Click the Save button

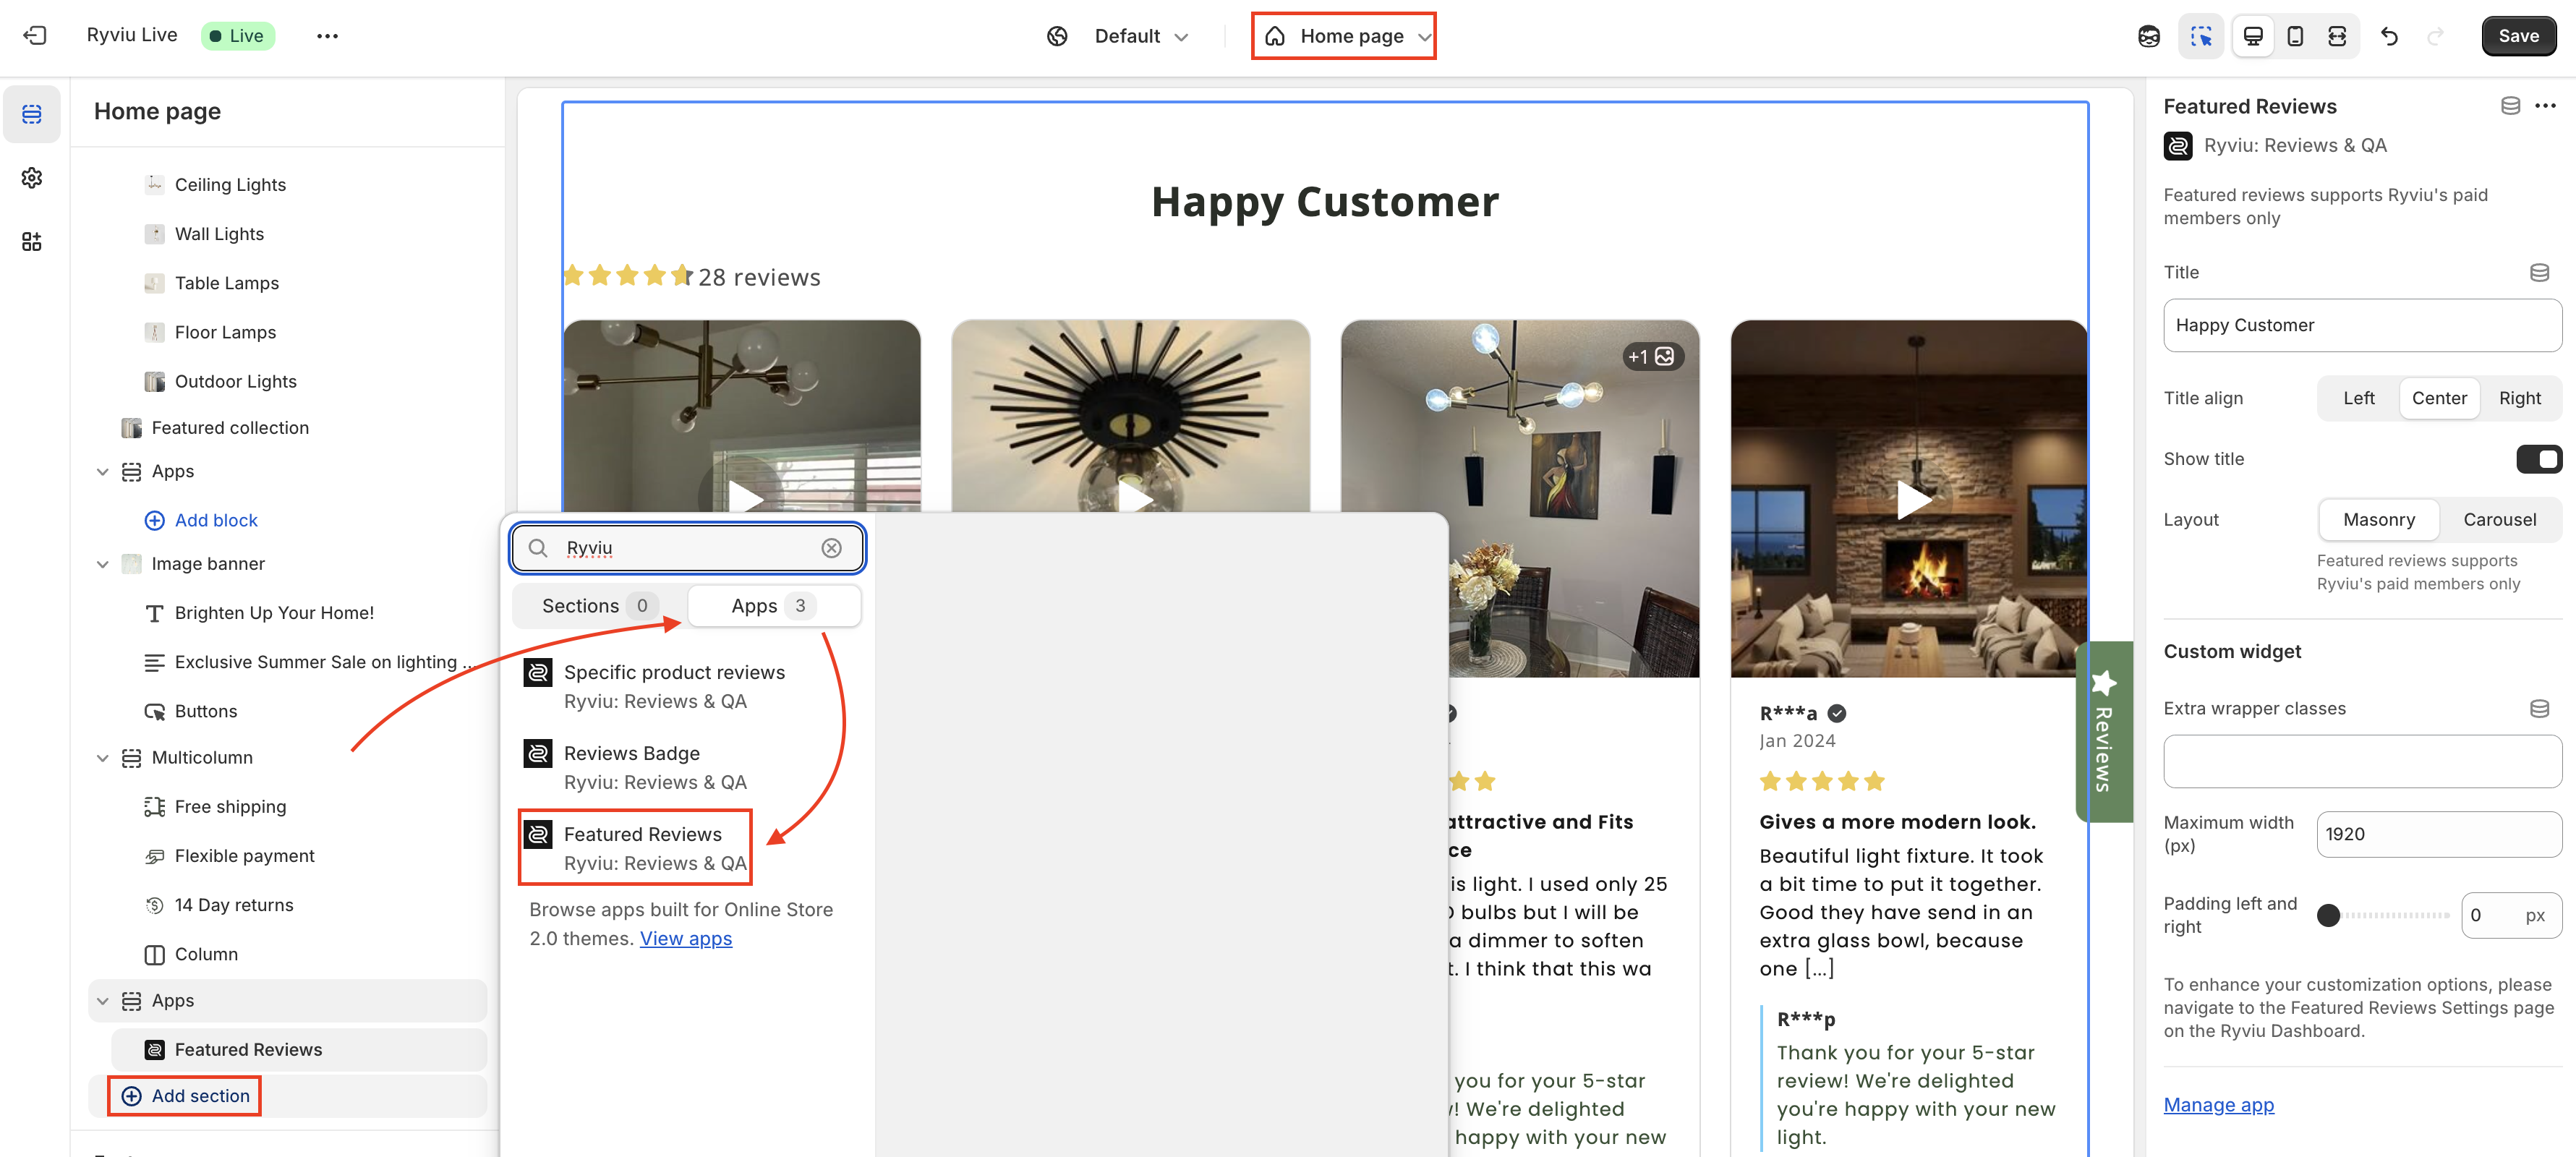pos(2518,36)
